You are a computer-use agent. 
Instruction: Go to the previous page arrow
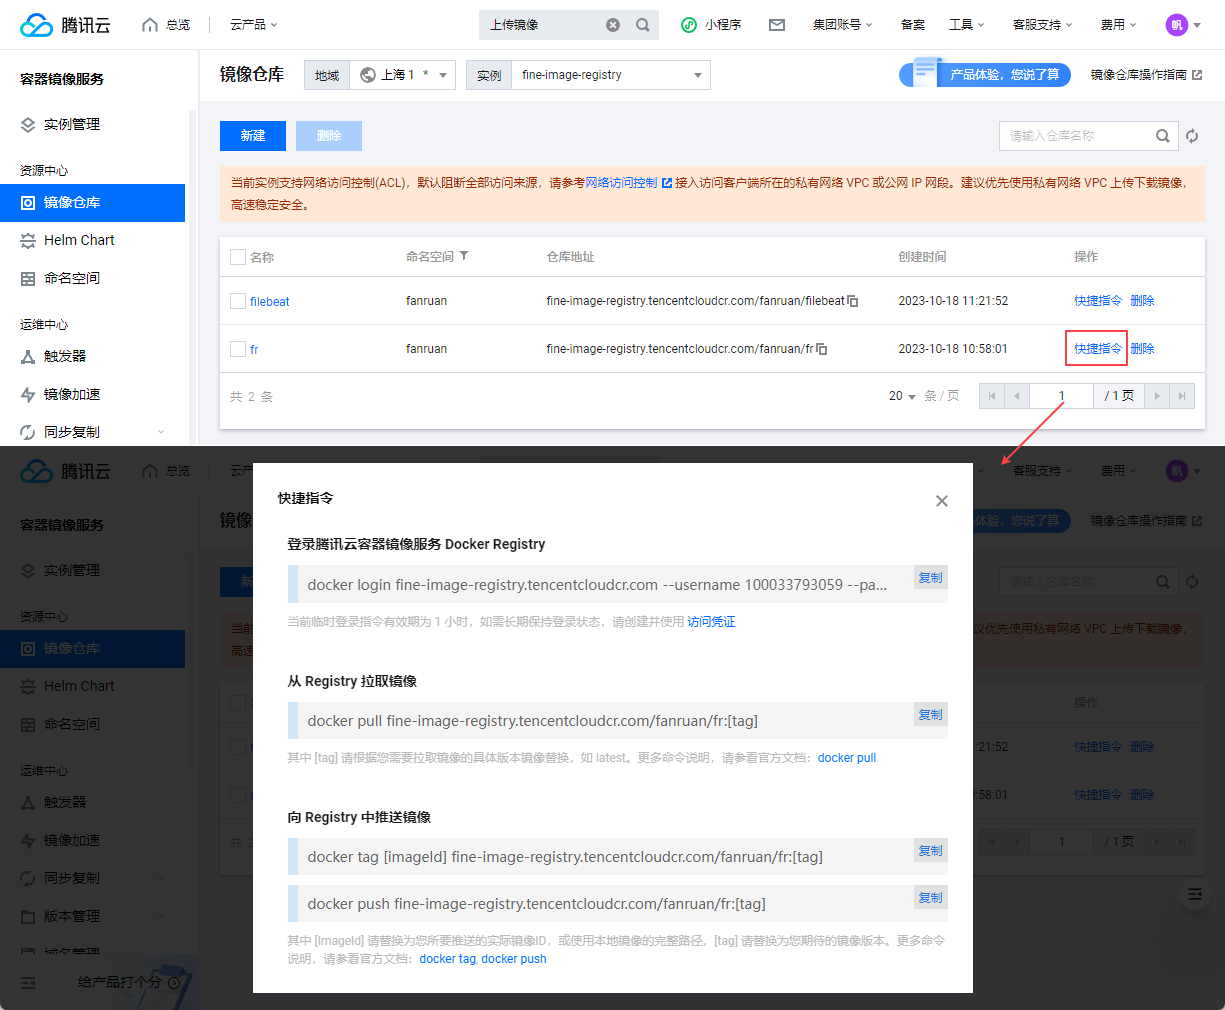coord(1017,396)
